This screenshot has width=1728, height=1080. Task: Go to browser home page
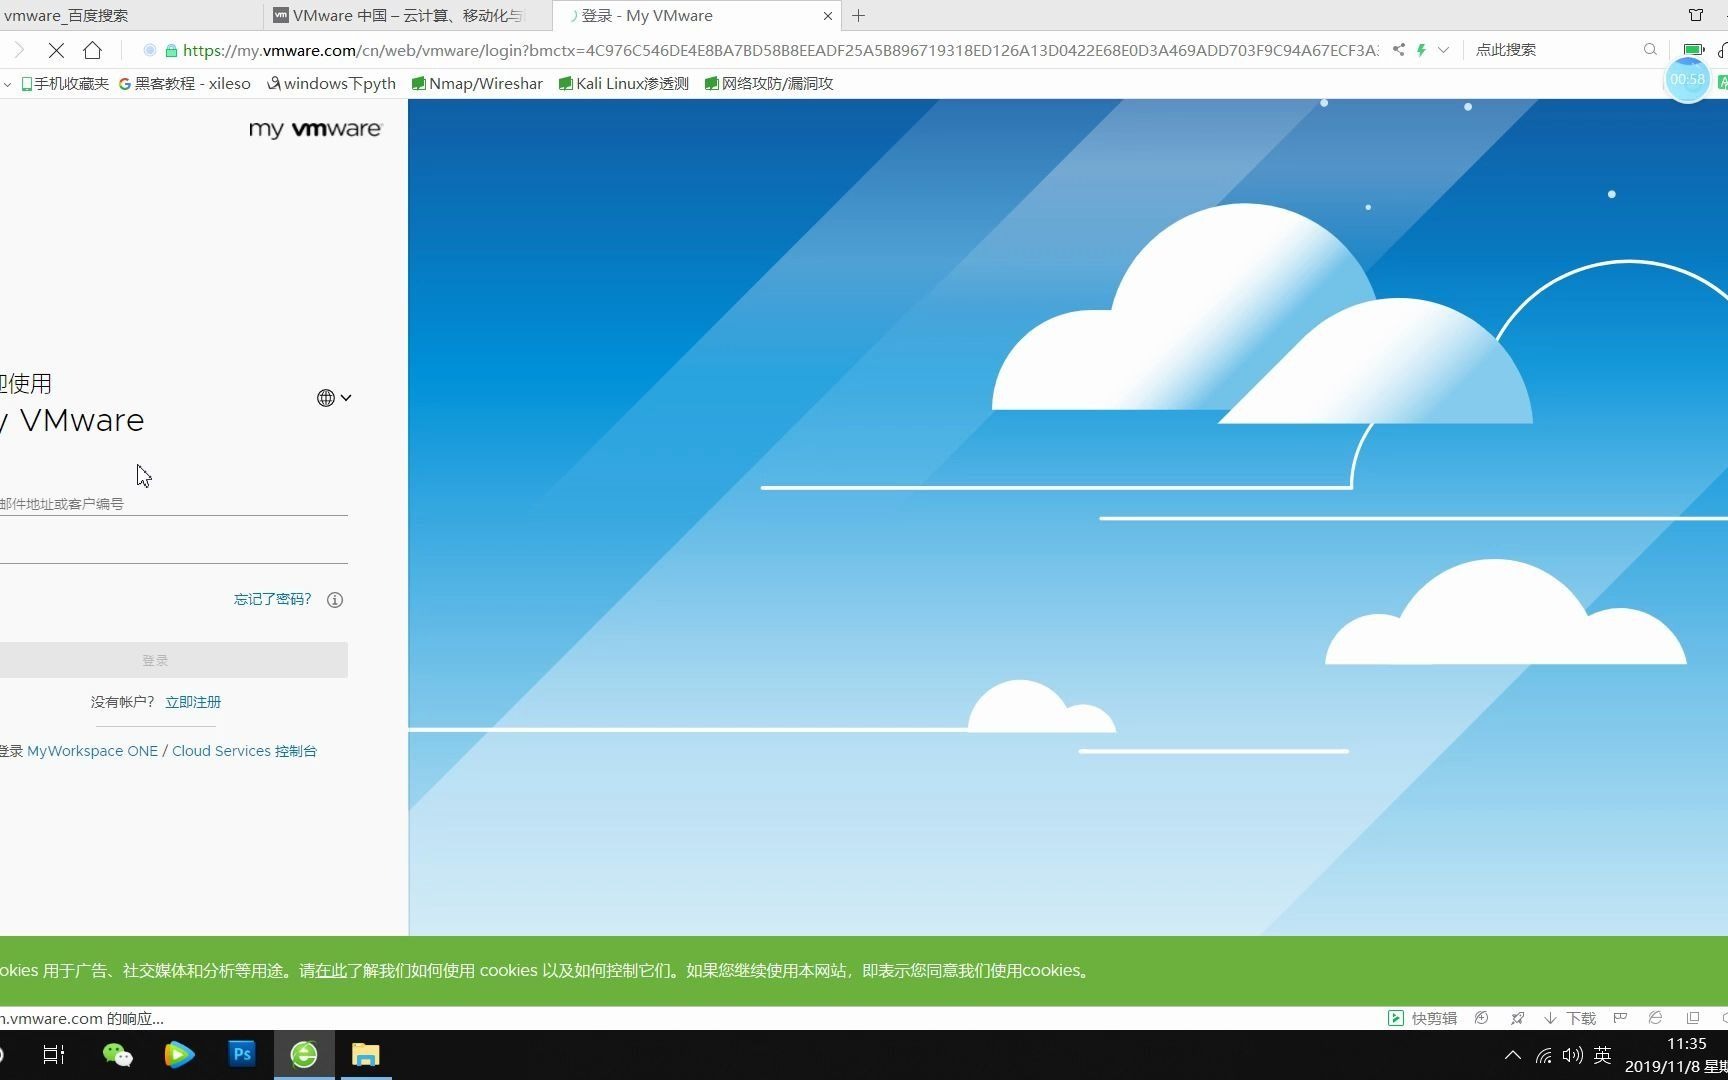pos(93,50)
